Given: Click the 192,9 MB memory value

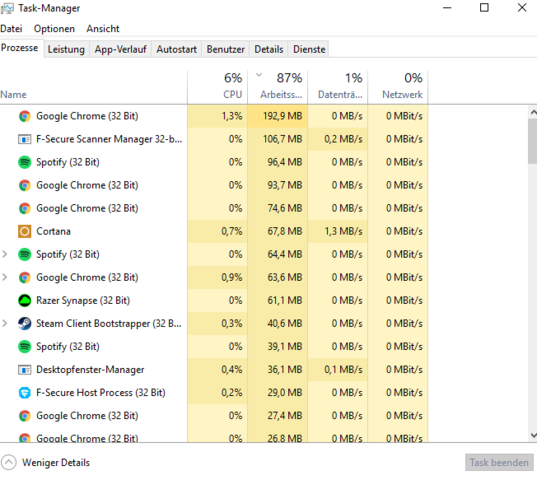Looking at the screenshot, I should (x=283, y=116).
